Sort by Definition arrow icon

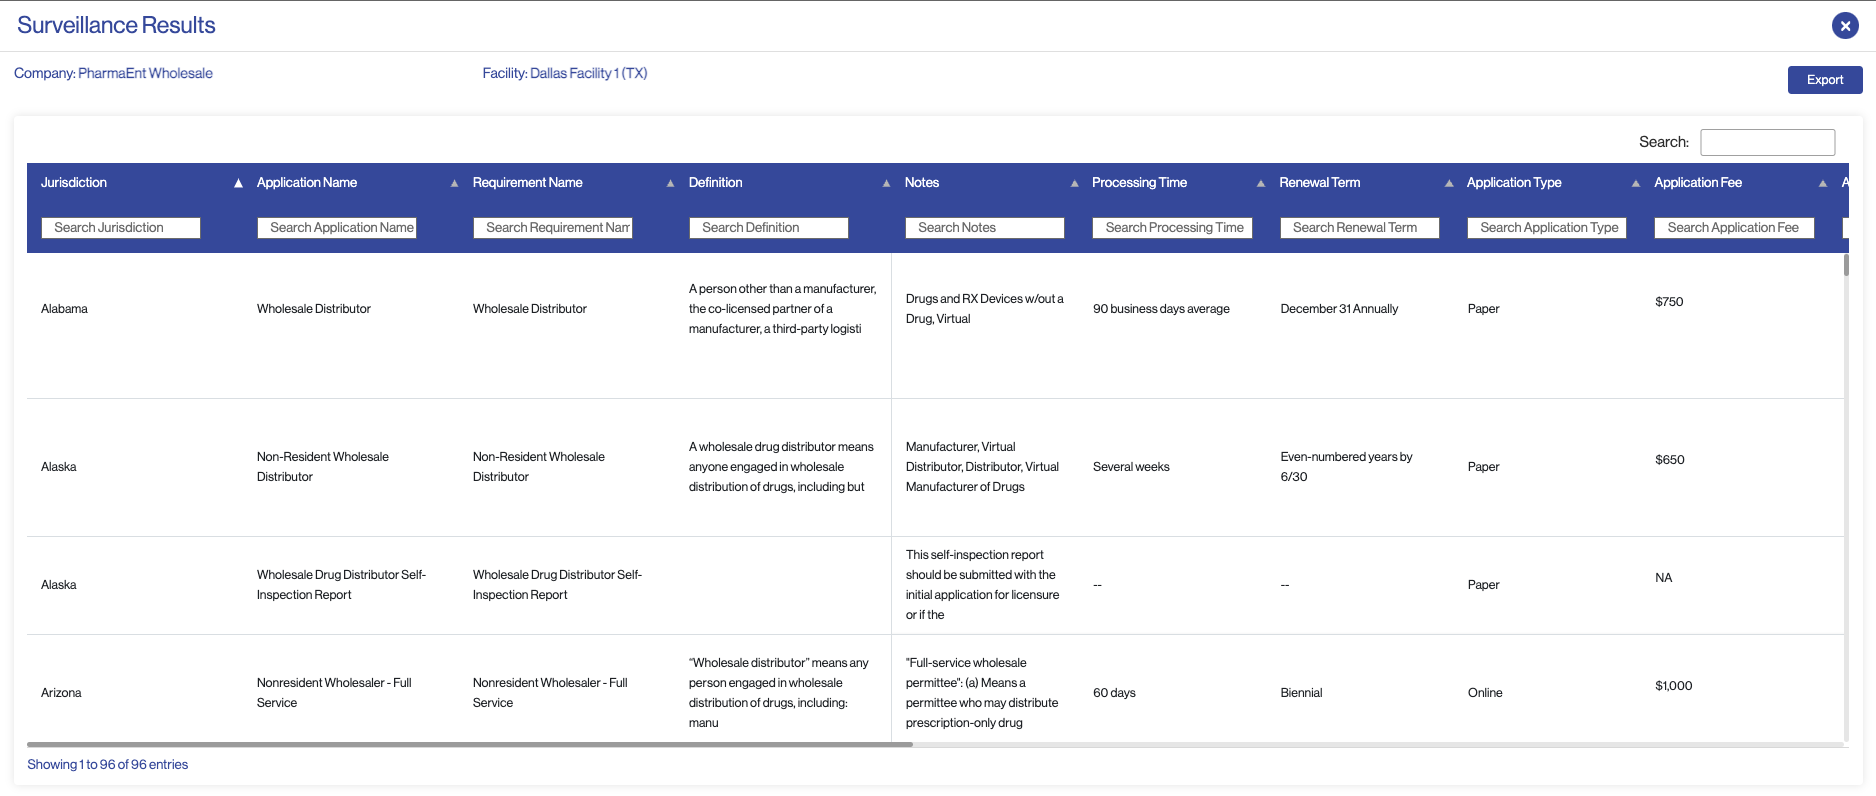[x=886, y=183]
